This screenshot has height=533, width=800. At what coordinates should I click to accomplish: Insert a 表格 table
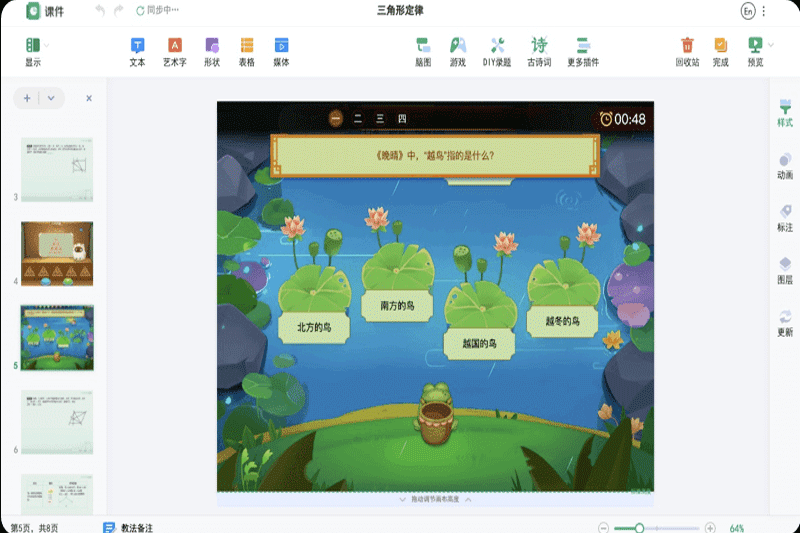(246, 52)
